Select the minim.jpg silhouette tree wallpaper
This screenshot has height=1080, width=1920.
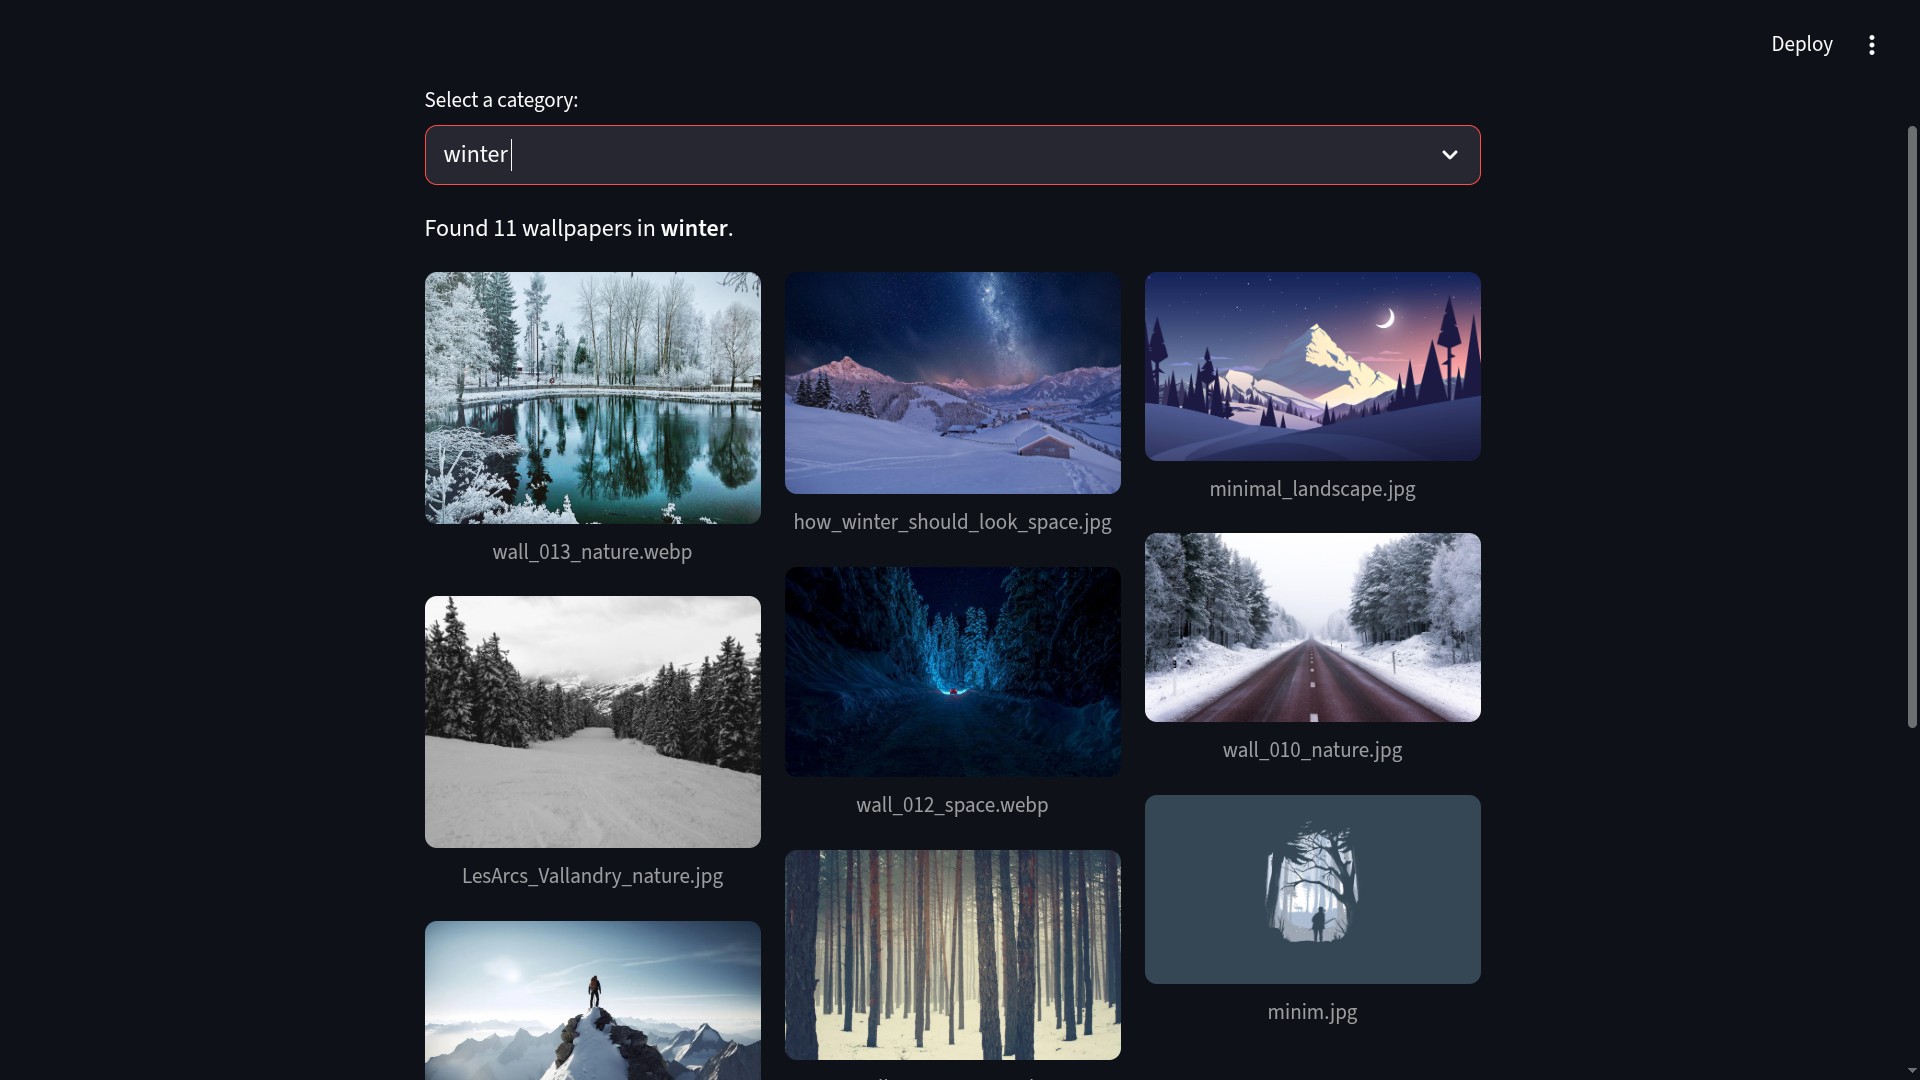click(1312, 889)
